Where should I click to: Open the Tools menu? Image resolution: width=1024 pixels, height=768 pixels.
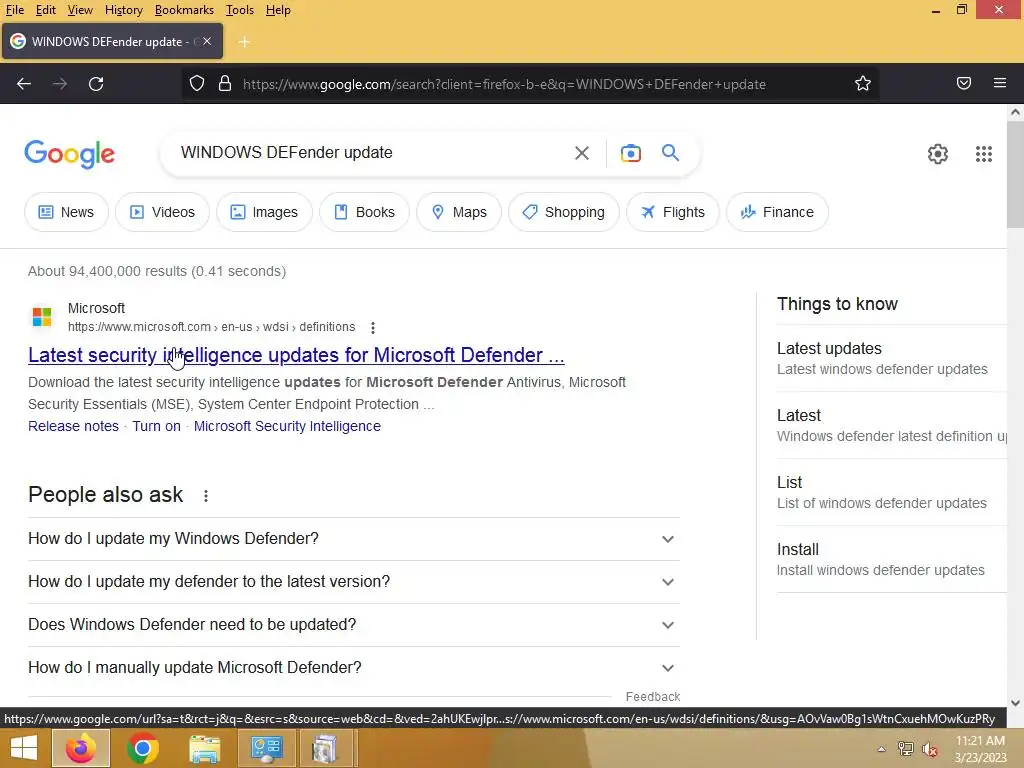click(240, 10)
